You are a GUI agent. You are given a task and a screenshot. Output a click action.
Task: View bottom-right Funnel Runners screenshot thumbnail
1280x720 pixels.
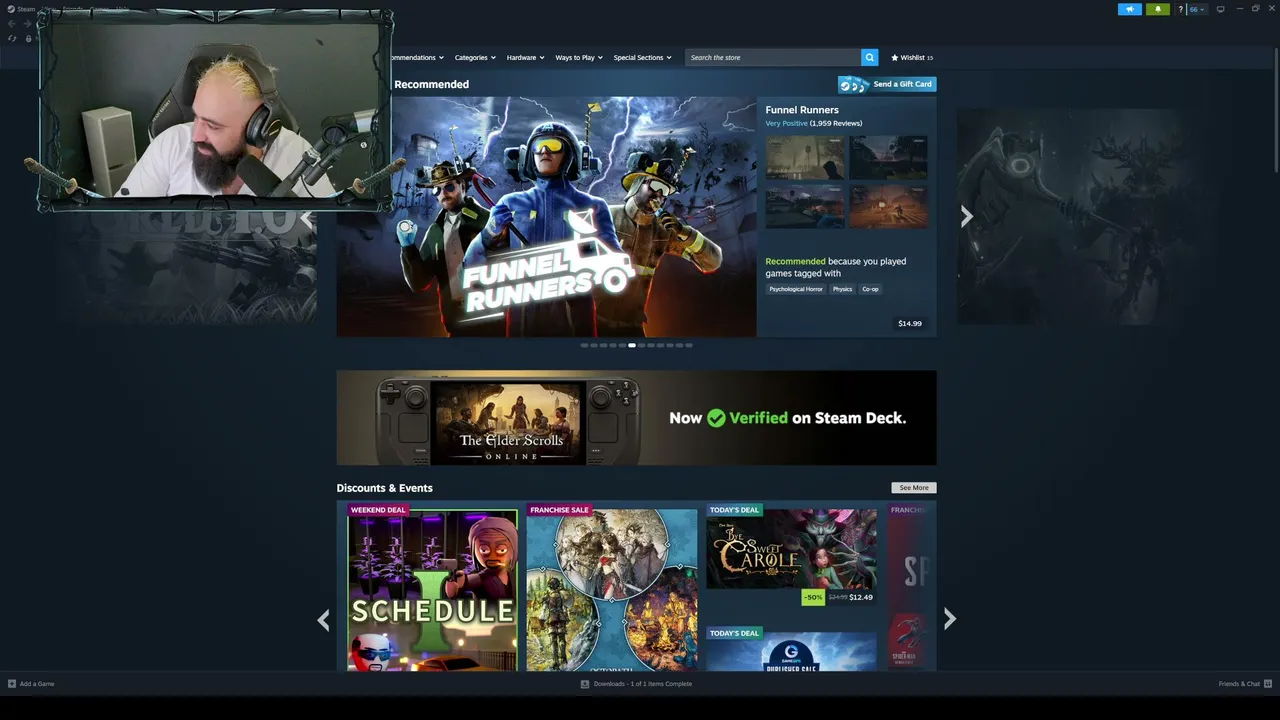(889, 206)
